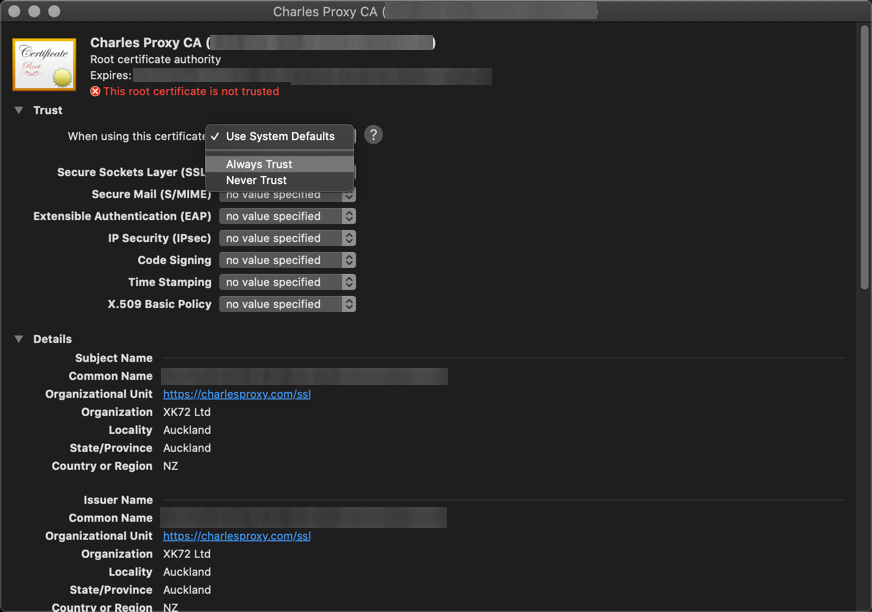Click the 'Secure Sockets Layer (SSL' label
The image size is (872, 612).
[x=131, y=172]
